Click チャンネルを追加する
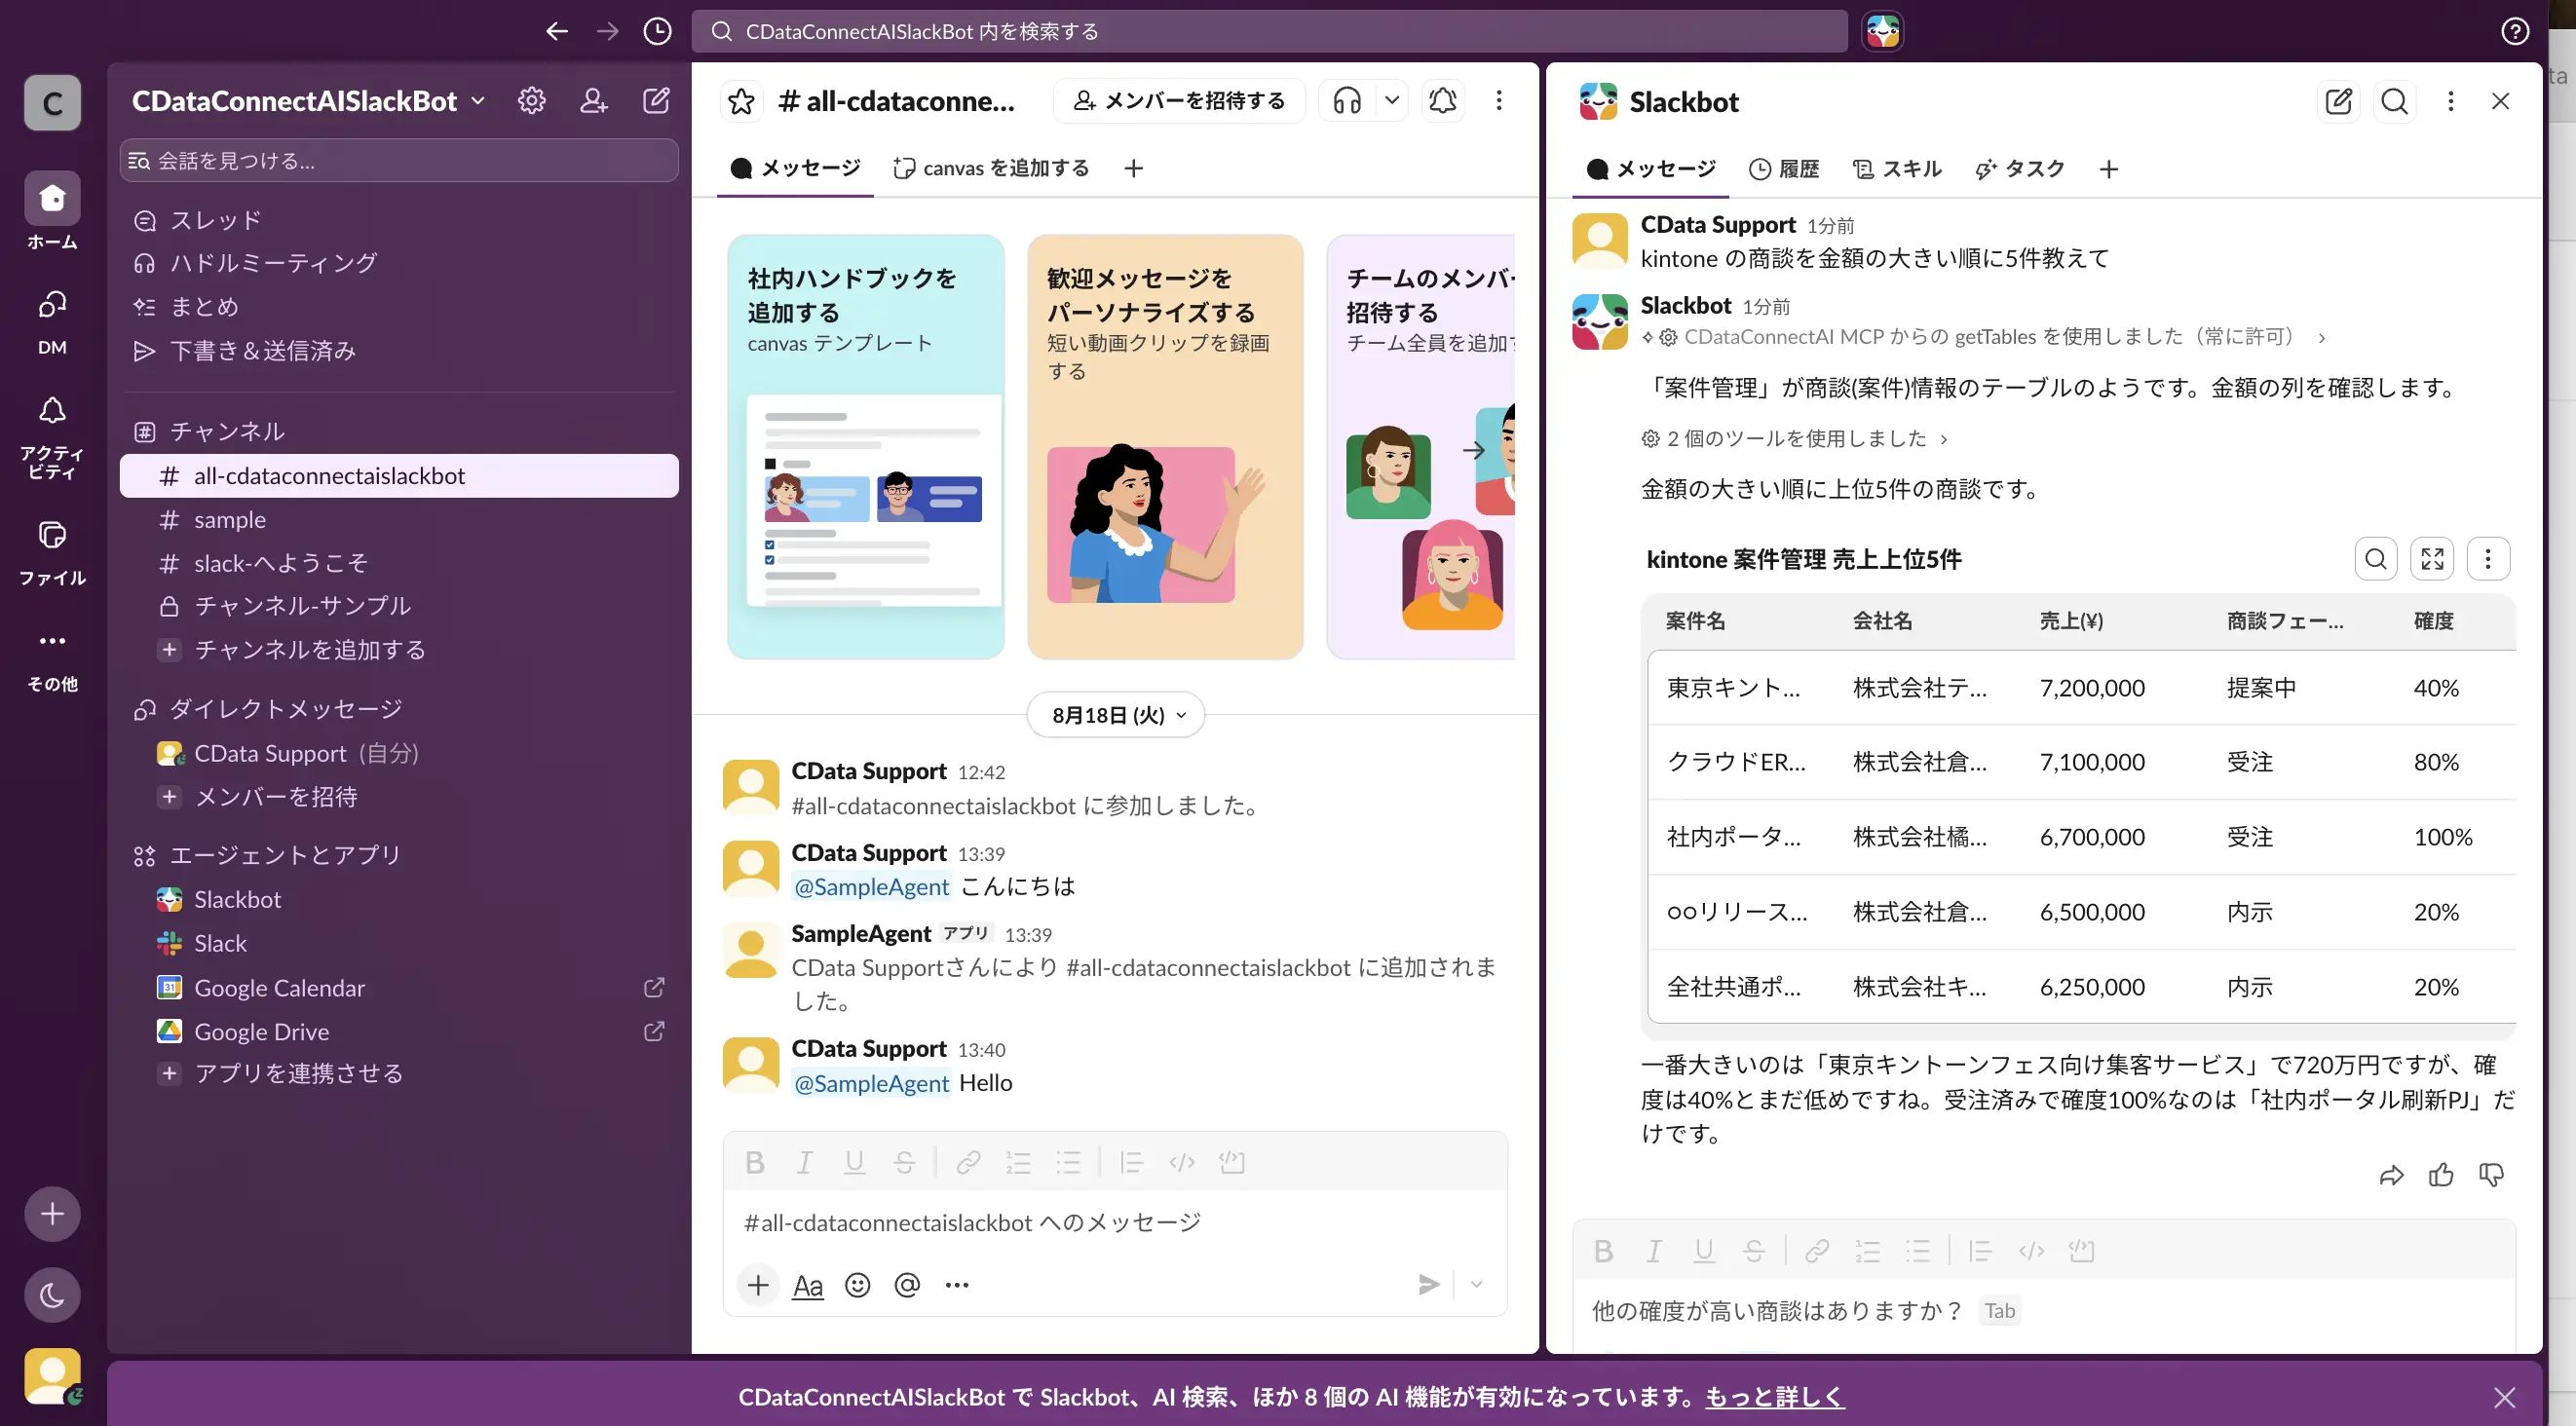The image size is (2576, 1426). coord(399,650)
